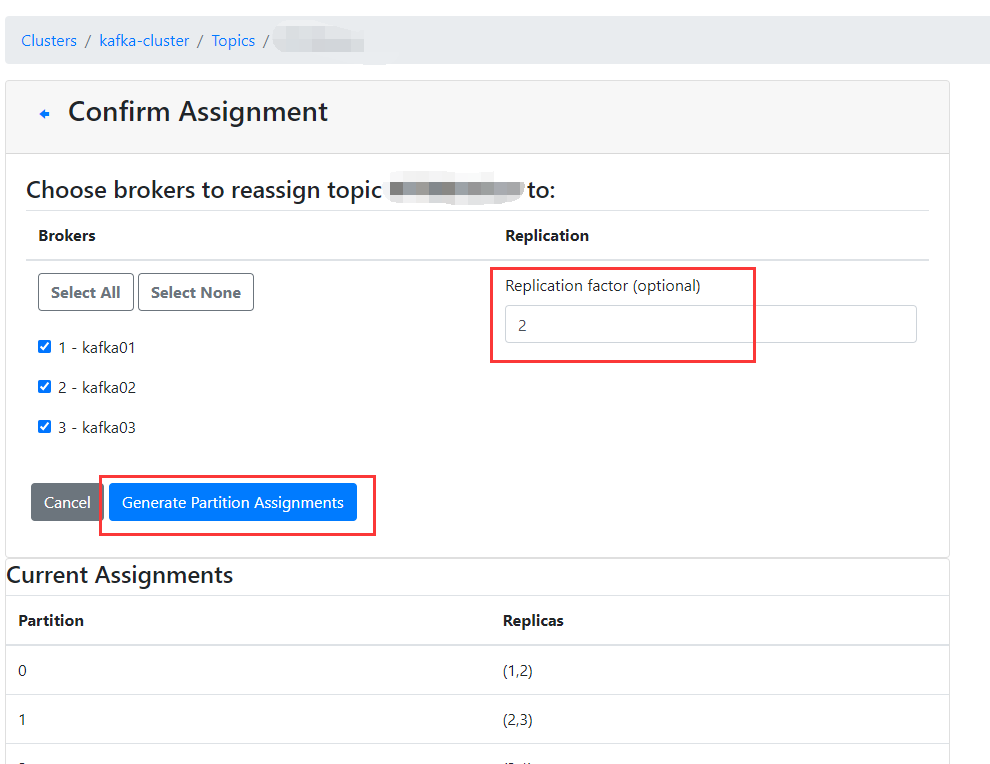Uncheck broker 2 - kafka02

(x=44, y=386)
